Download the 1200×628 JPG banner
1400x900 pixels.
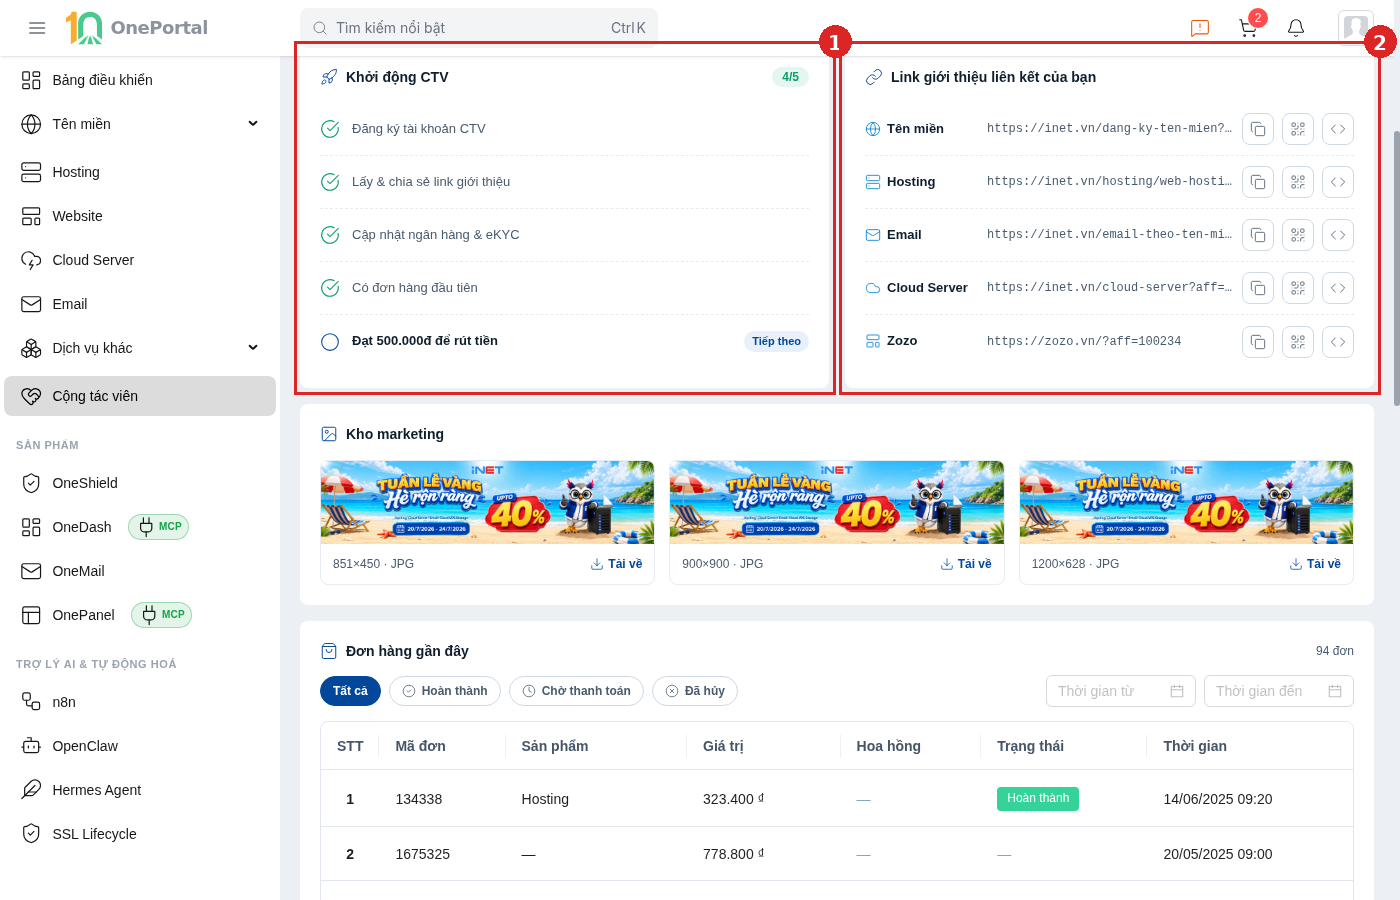coord(1315,564)
